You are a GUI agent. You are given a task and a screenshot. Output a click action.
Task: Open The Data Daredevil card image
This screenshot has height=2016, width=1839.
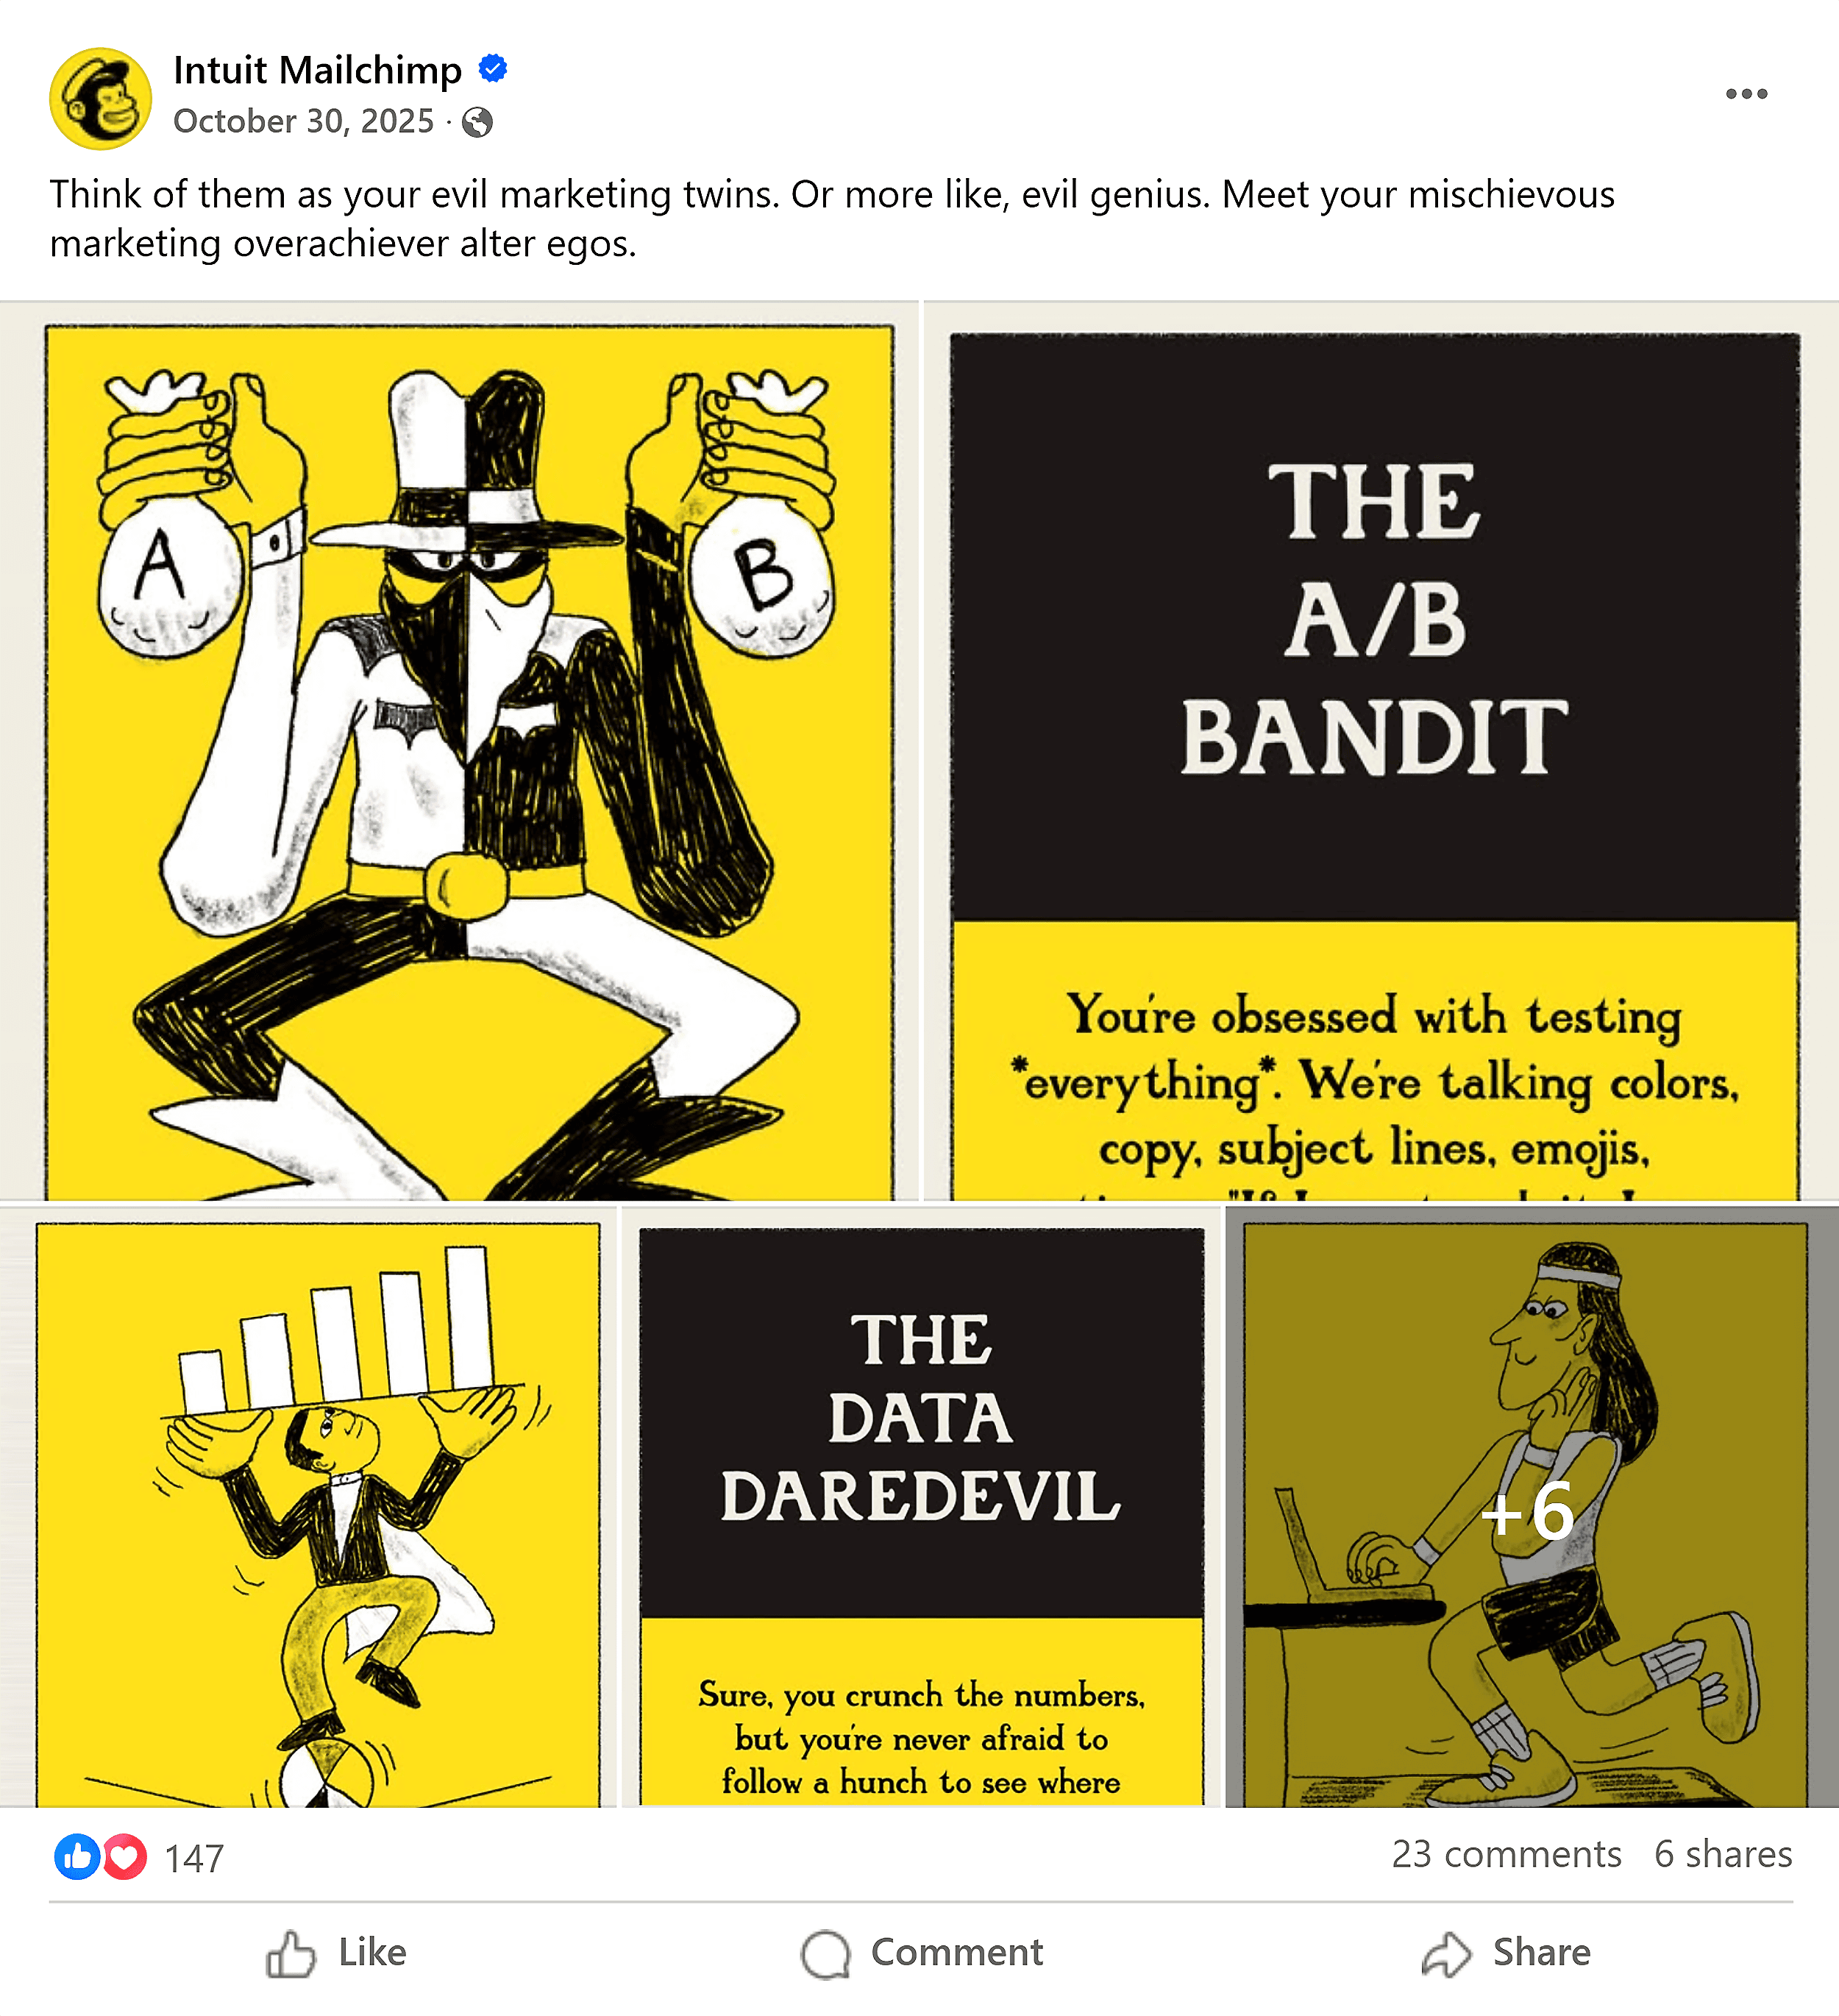click(x=921, y=1506)
